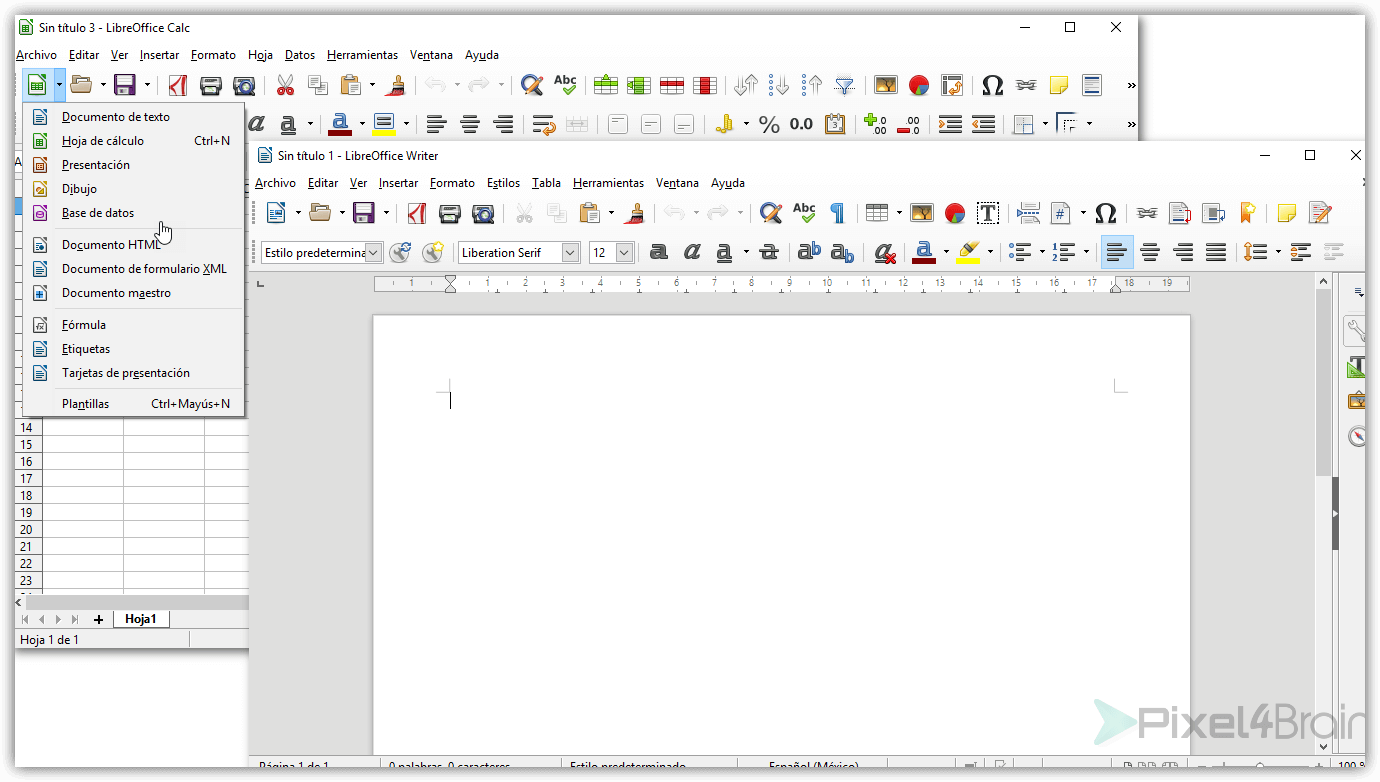
Task: Open the Liberation Serif font name dropdown
Action: tap(571, 253)
